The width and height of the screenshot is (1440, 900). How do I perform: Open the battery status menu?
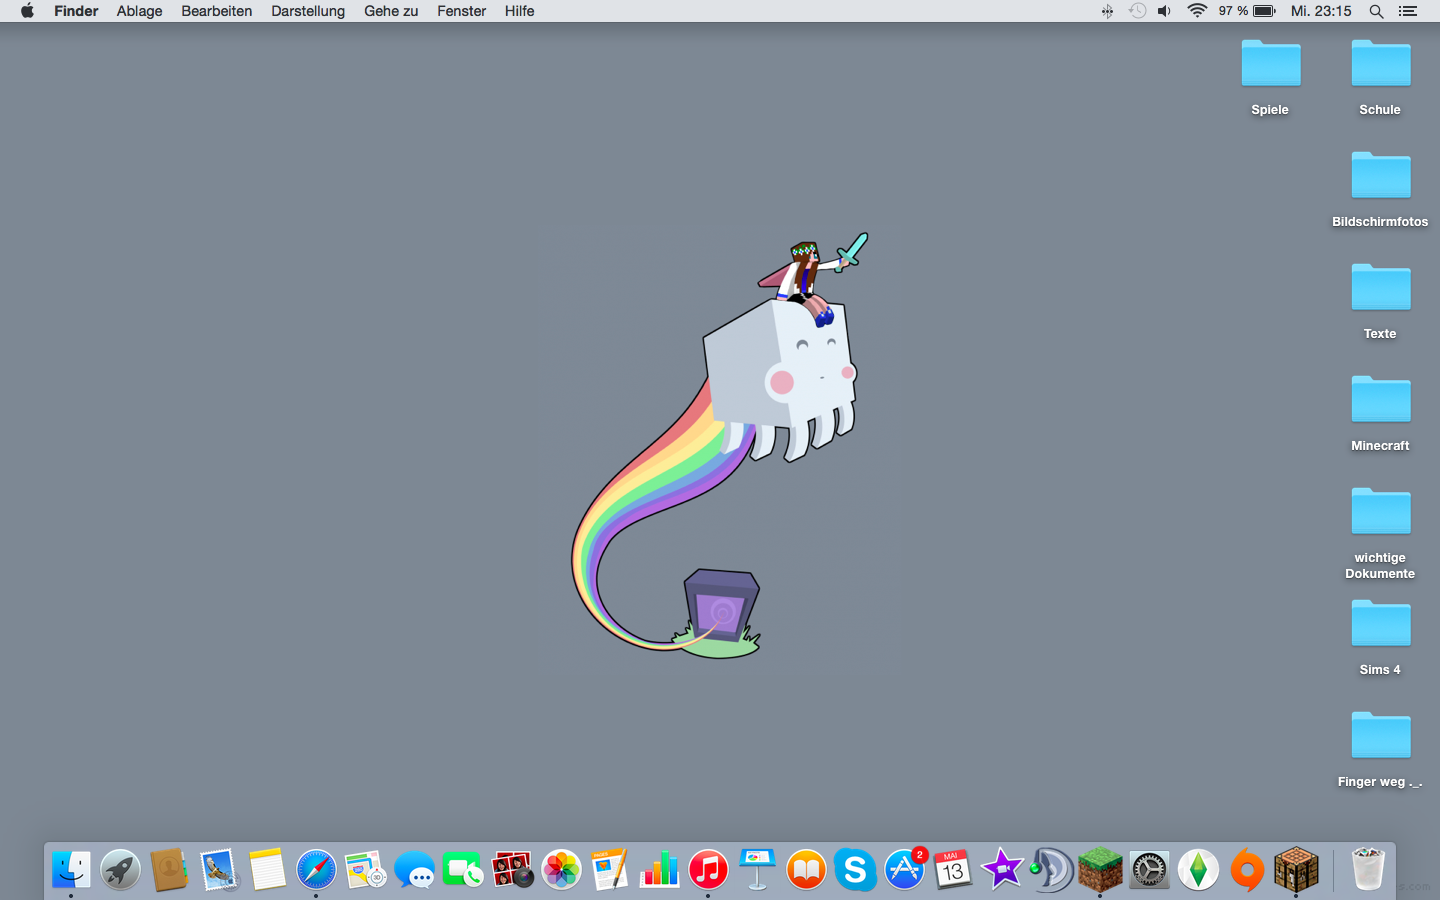tap(1264, 11)
